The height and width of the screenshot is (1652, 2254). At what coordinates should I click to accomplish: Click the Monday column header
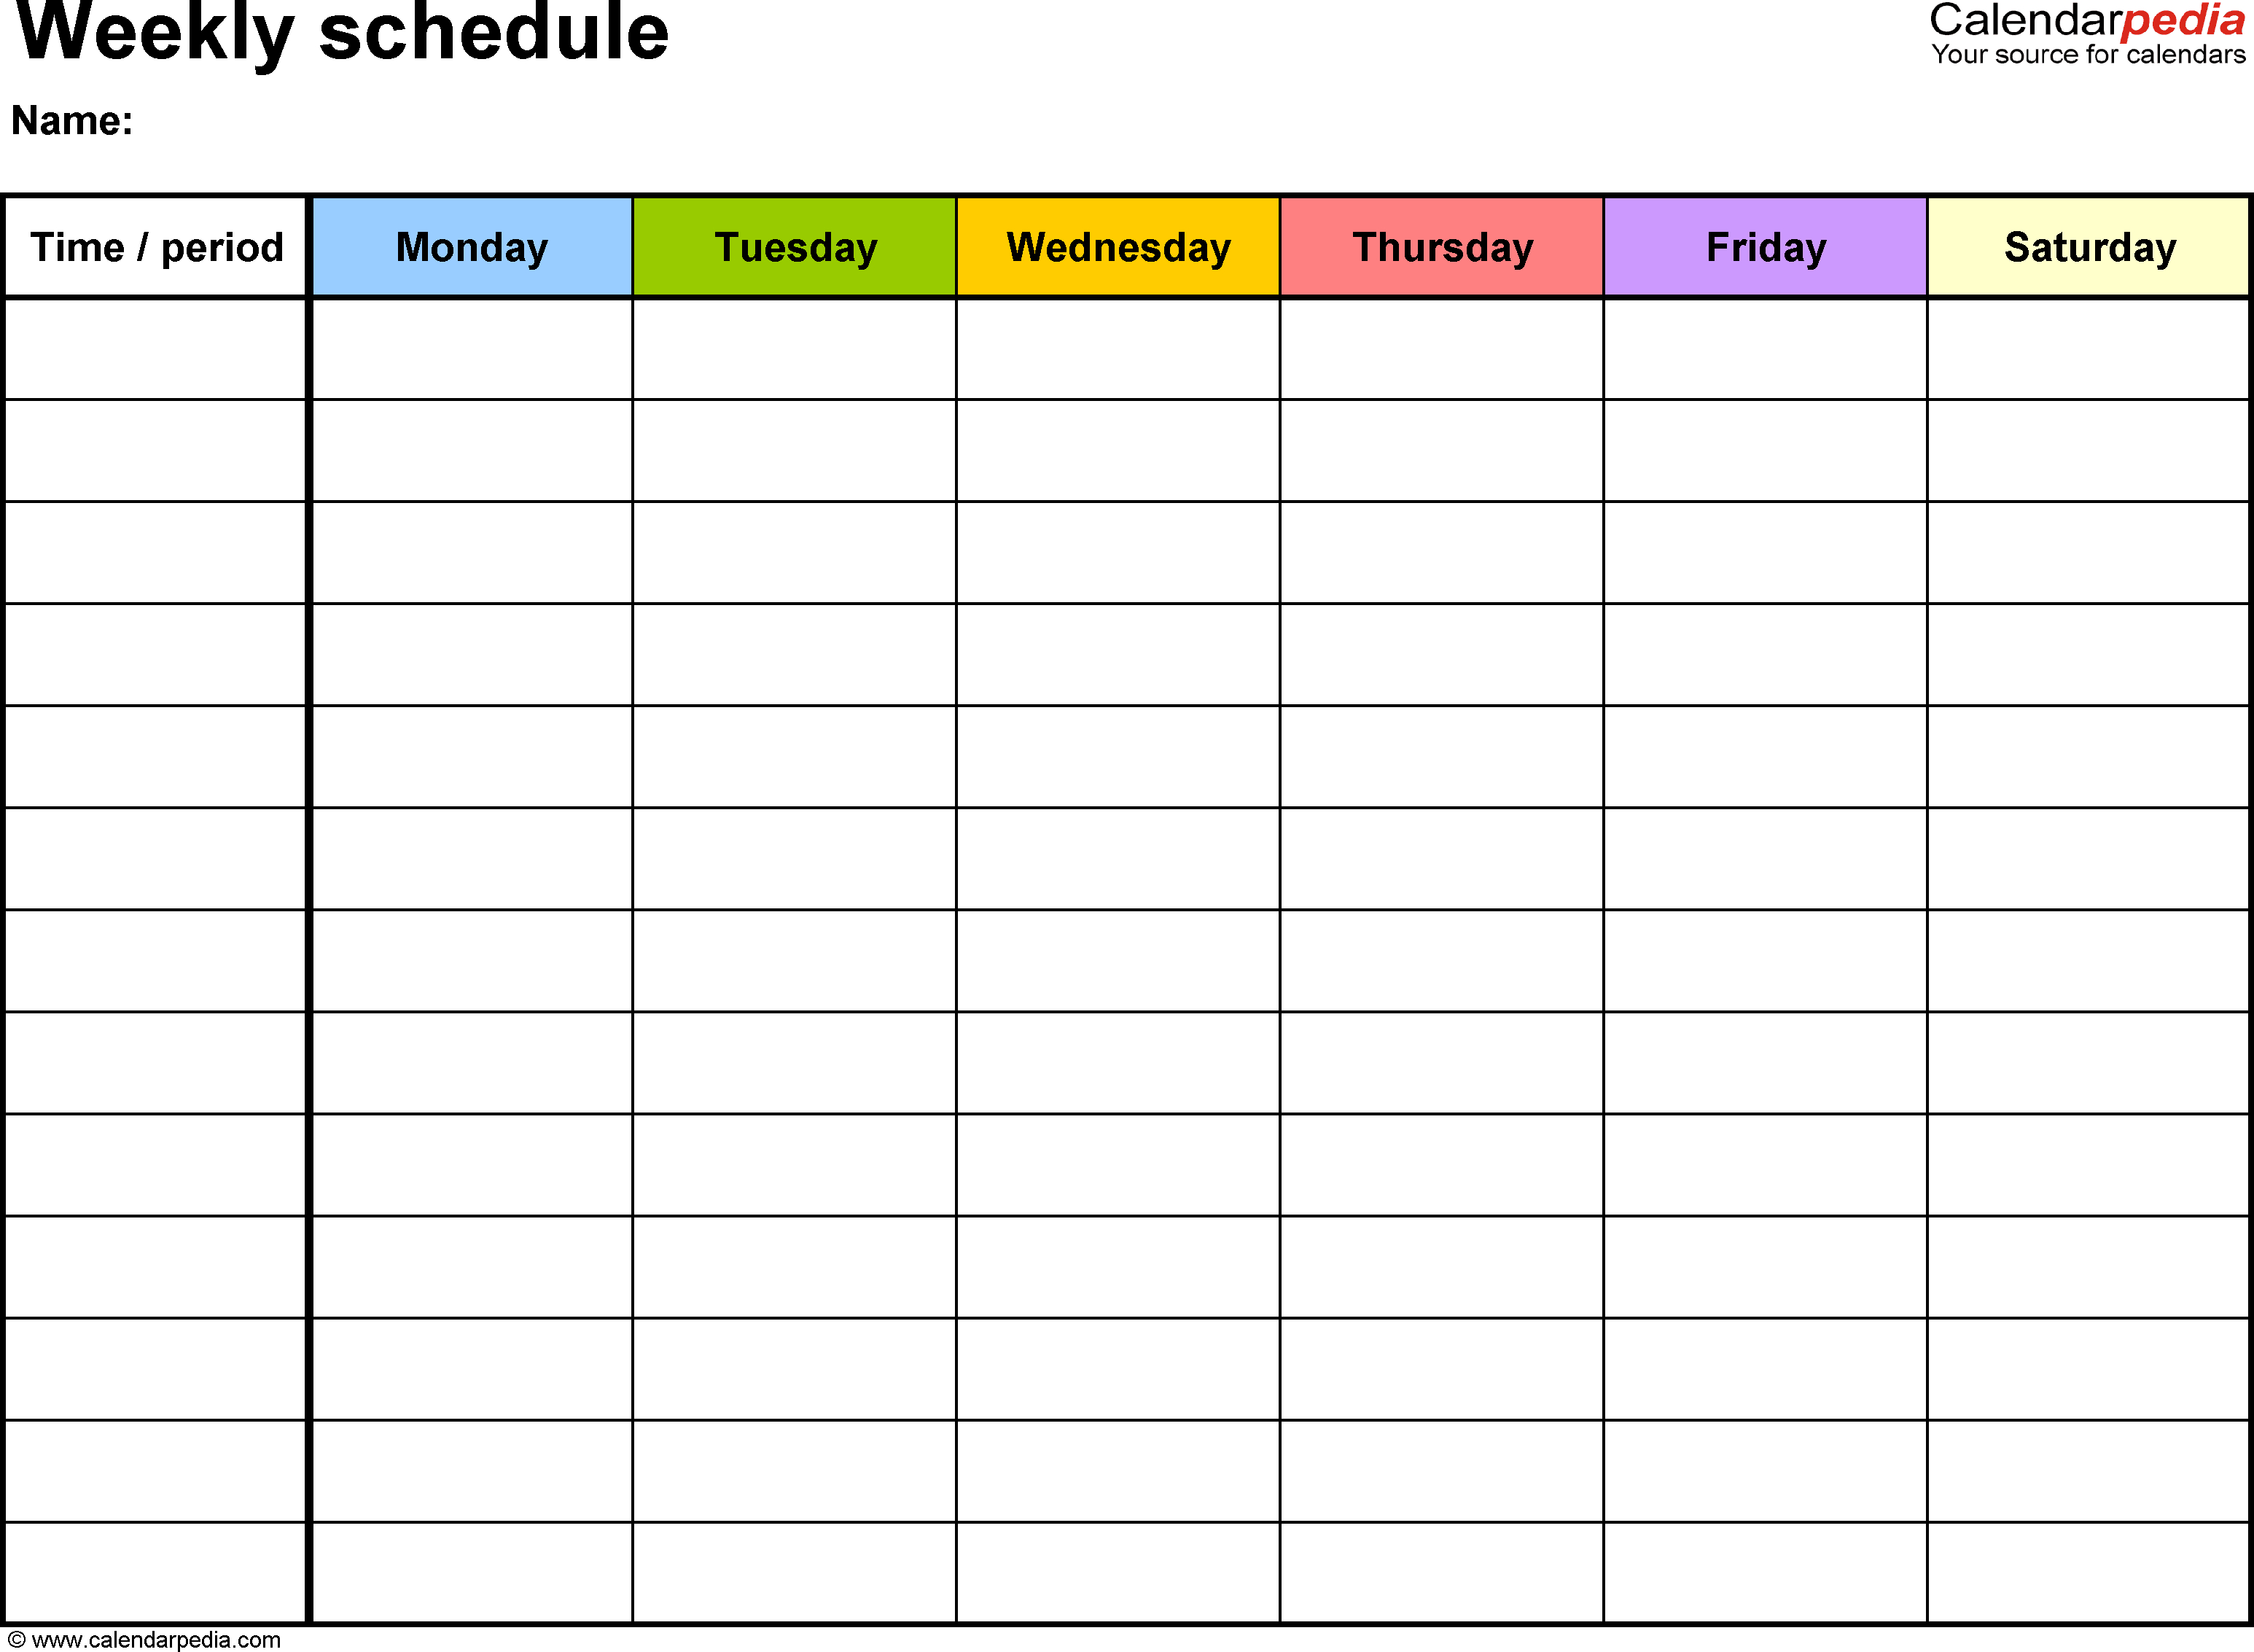471,243
